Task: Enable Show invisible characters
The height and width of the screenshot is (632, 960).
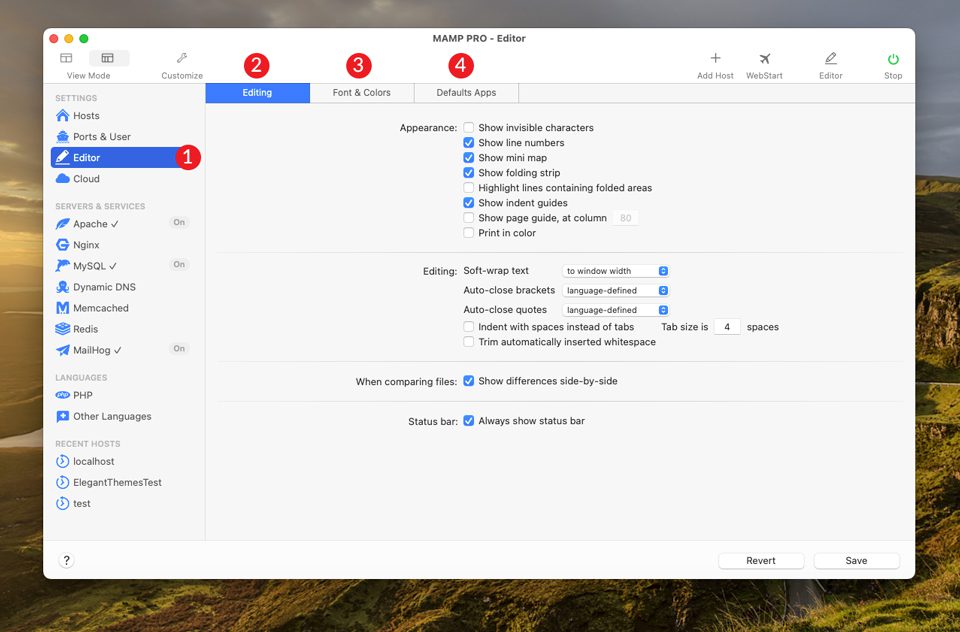Action: coord(469,127)
